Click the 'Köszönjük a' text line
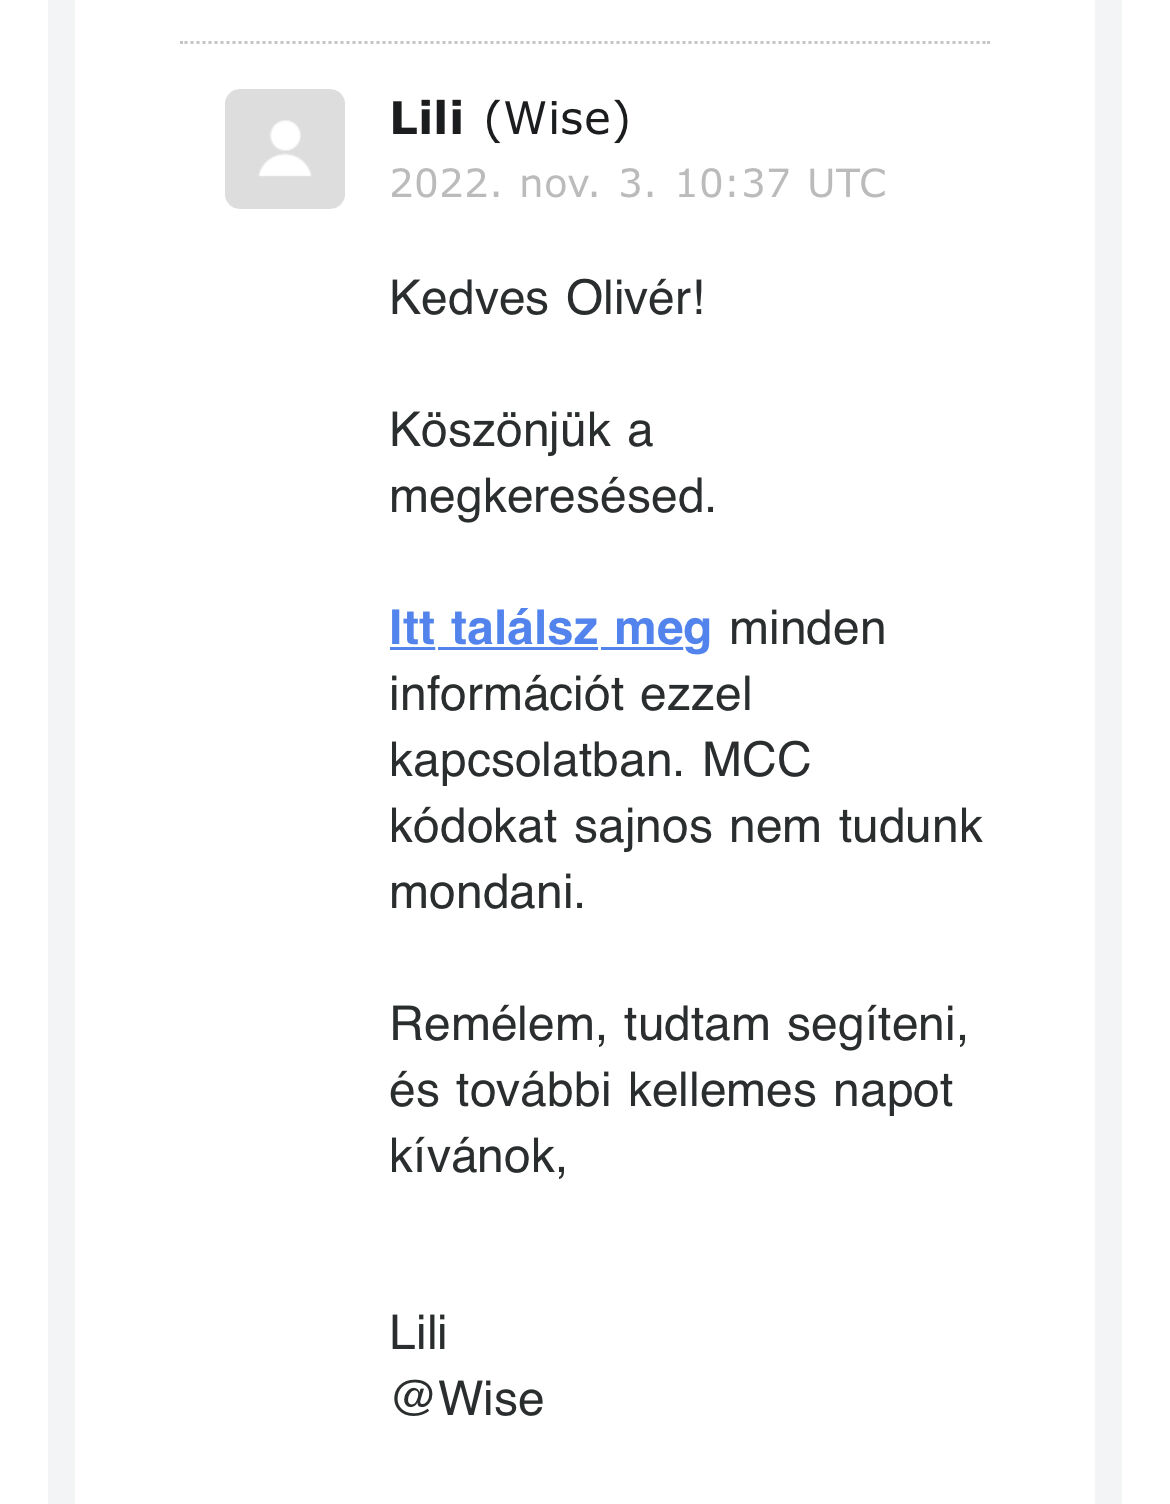The image size is (1170, 1504). tap(521, 431)
